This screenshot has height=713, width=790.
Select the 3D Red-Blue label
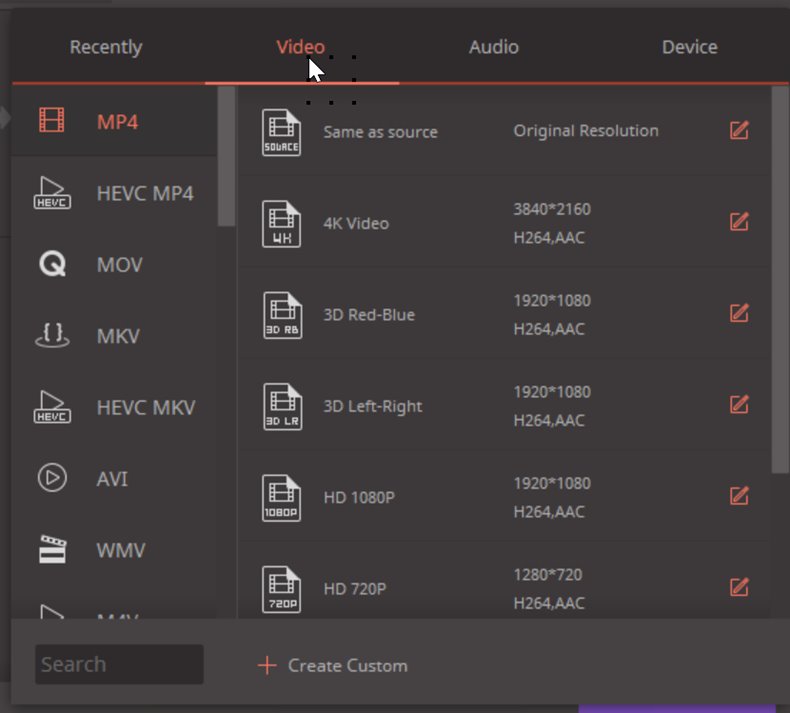point(369,315)
